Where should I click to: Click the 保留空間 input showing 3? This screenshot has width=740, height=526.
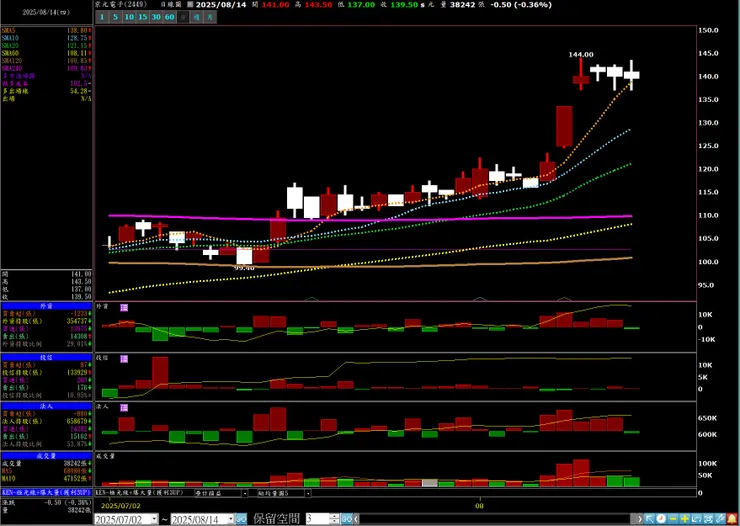tap(317, 519)
